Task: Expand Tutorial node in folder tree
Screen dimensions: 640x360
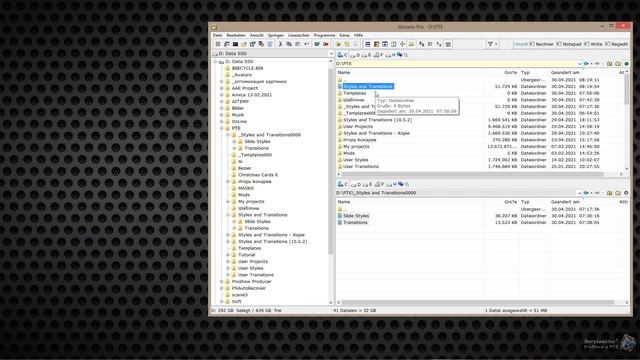Action: [228, 255]
